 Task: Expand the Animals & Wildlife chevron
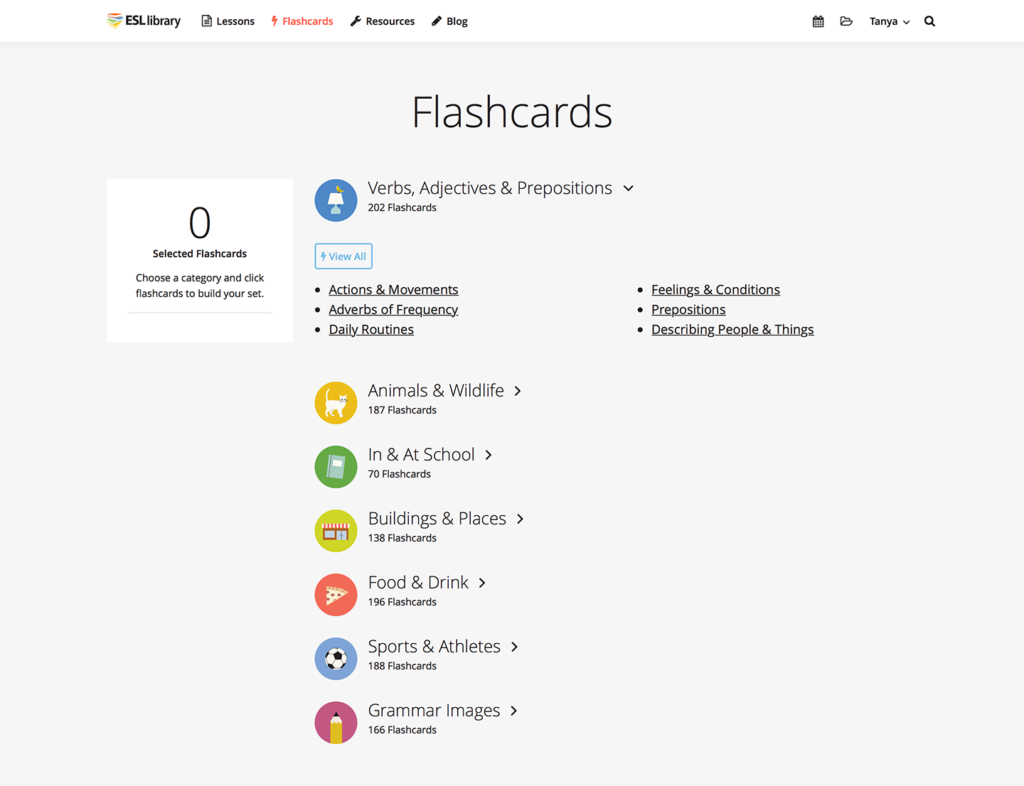[x=517, y=391]
